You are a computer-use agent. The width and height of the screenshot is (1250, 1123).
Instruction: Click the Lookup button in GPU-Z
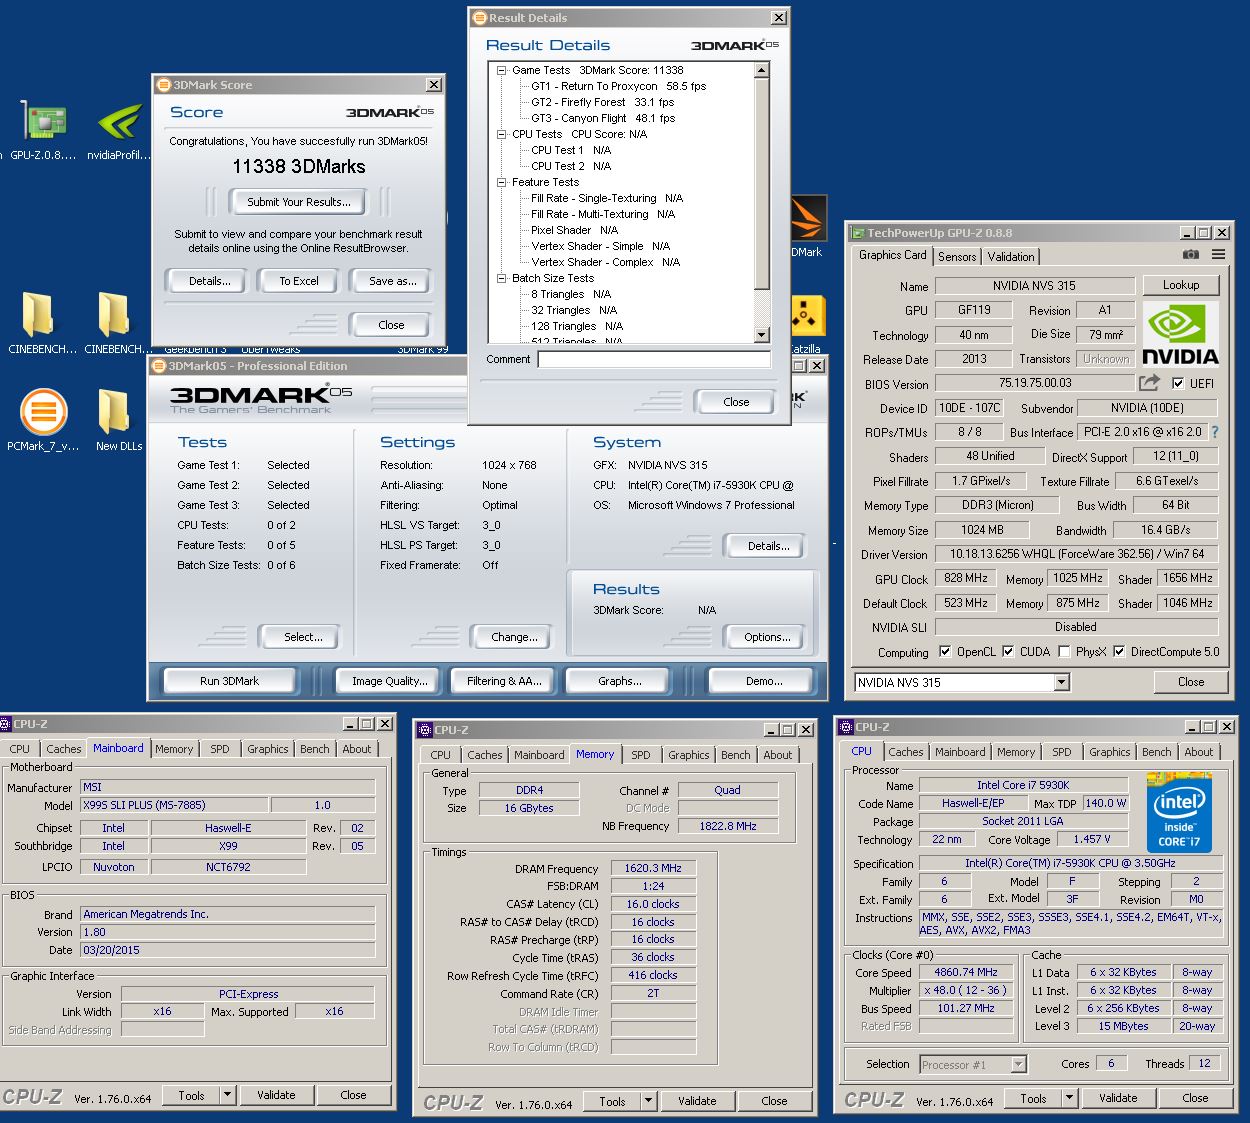[1181, 285]
